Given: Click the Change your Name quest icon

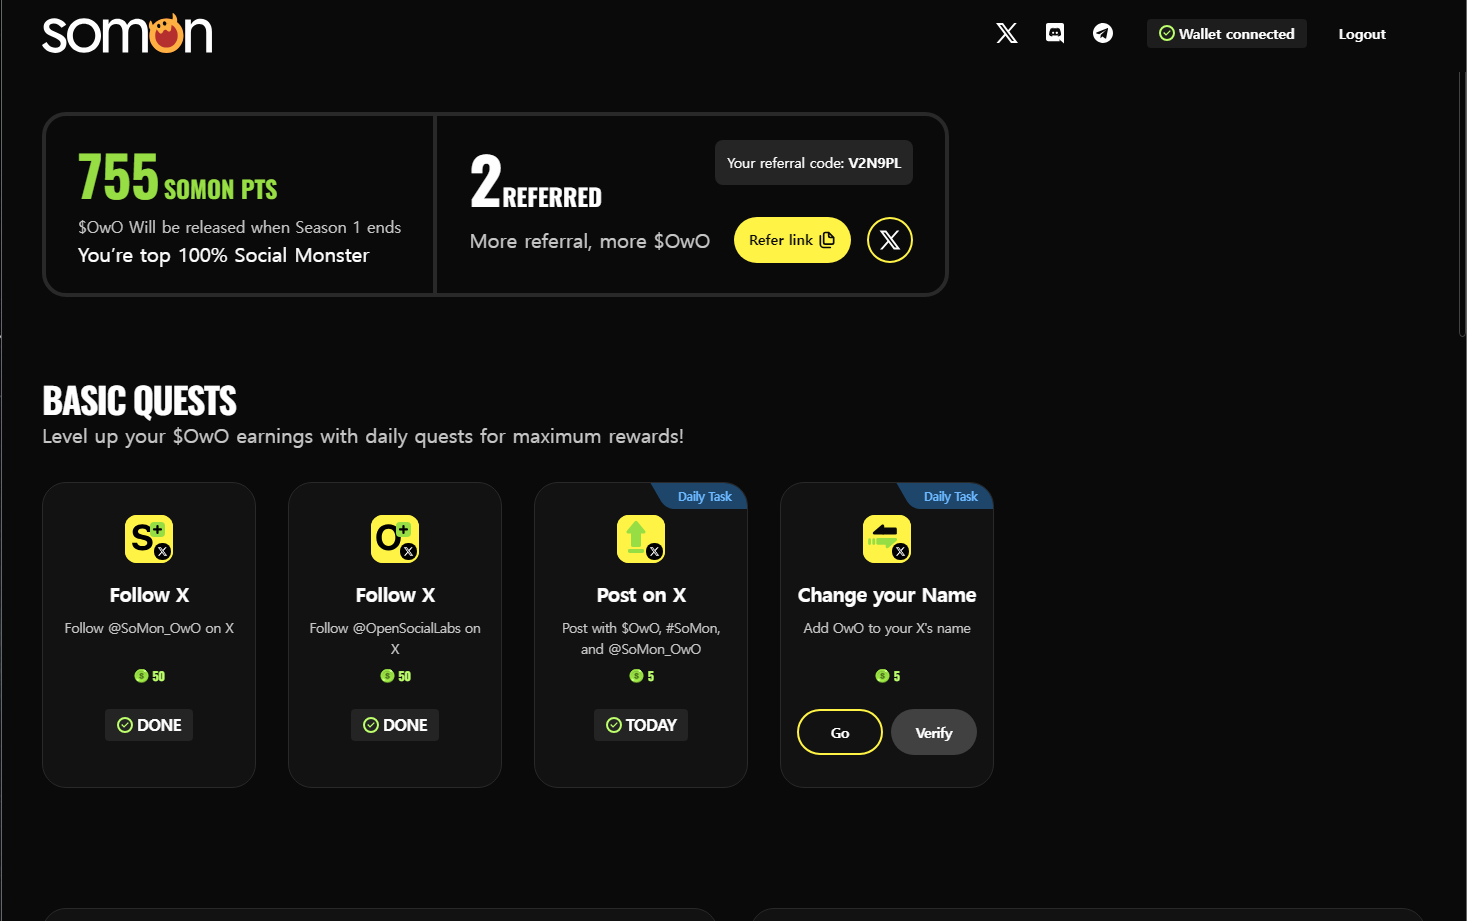Looking at the screenshot, I should coord(887,539).
